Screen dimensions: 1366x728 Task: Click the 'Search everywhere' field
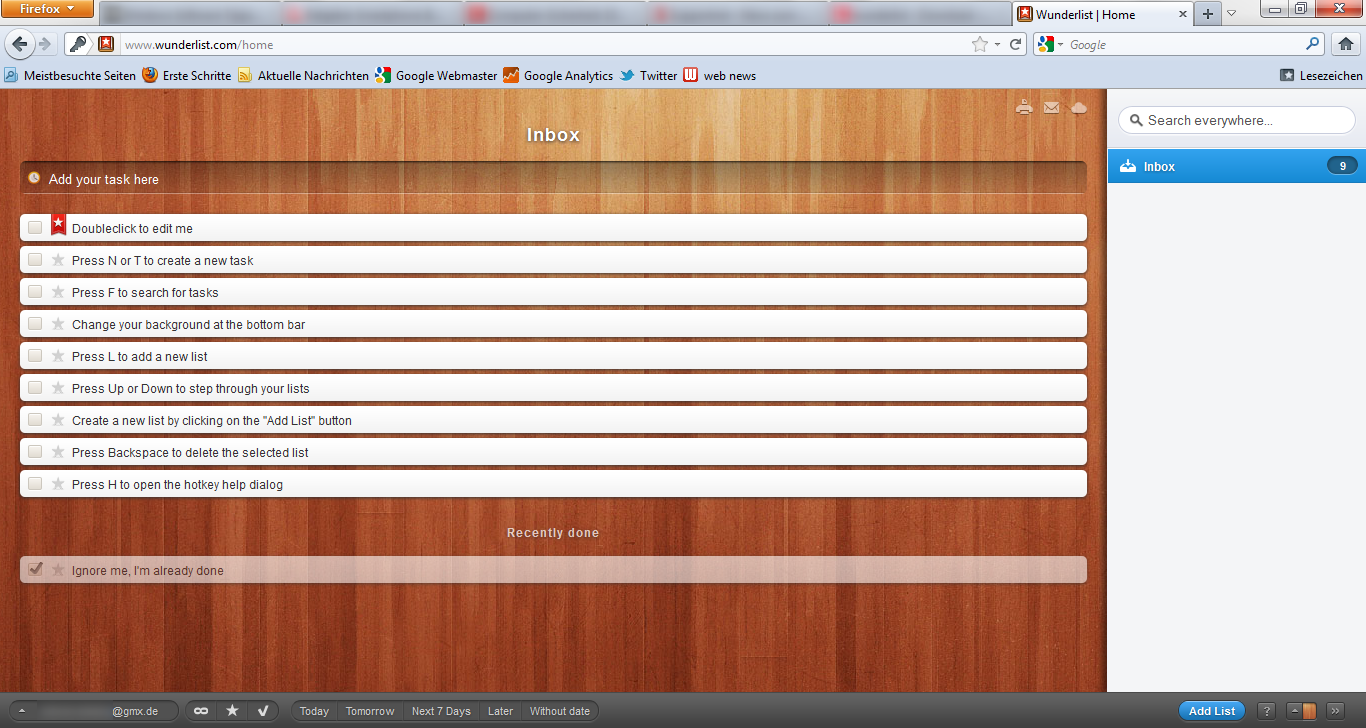click(x=1236, y=119)
